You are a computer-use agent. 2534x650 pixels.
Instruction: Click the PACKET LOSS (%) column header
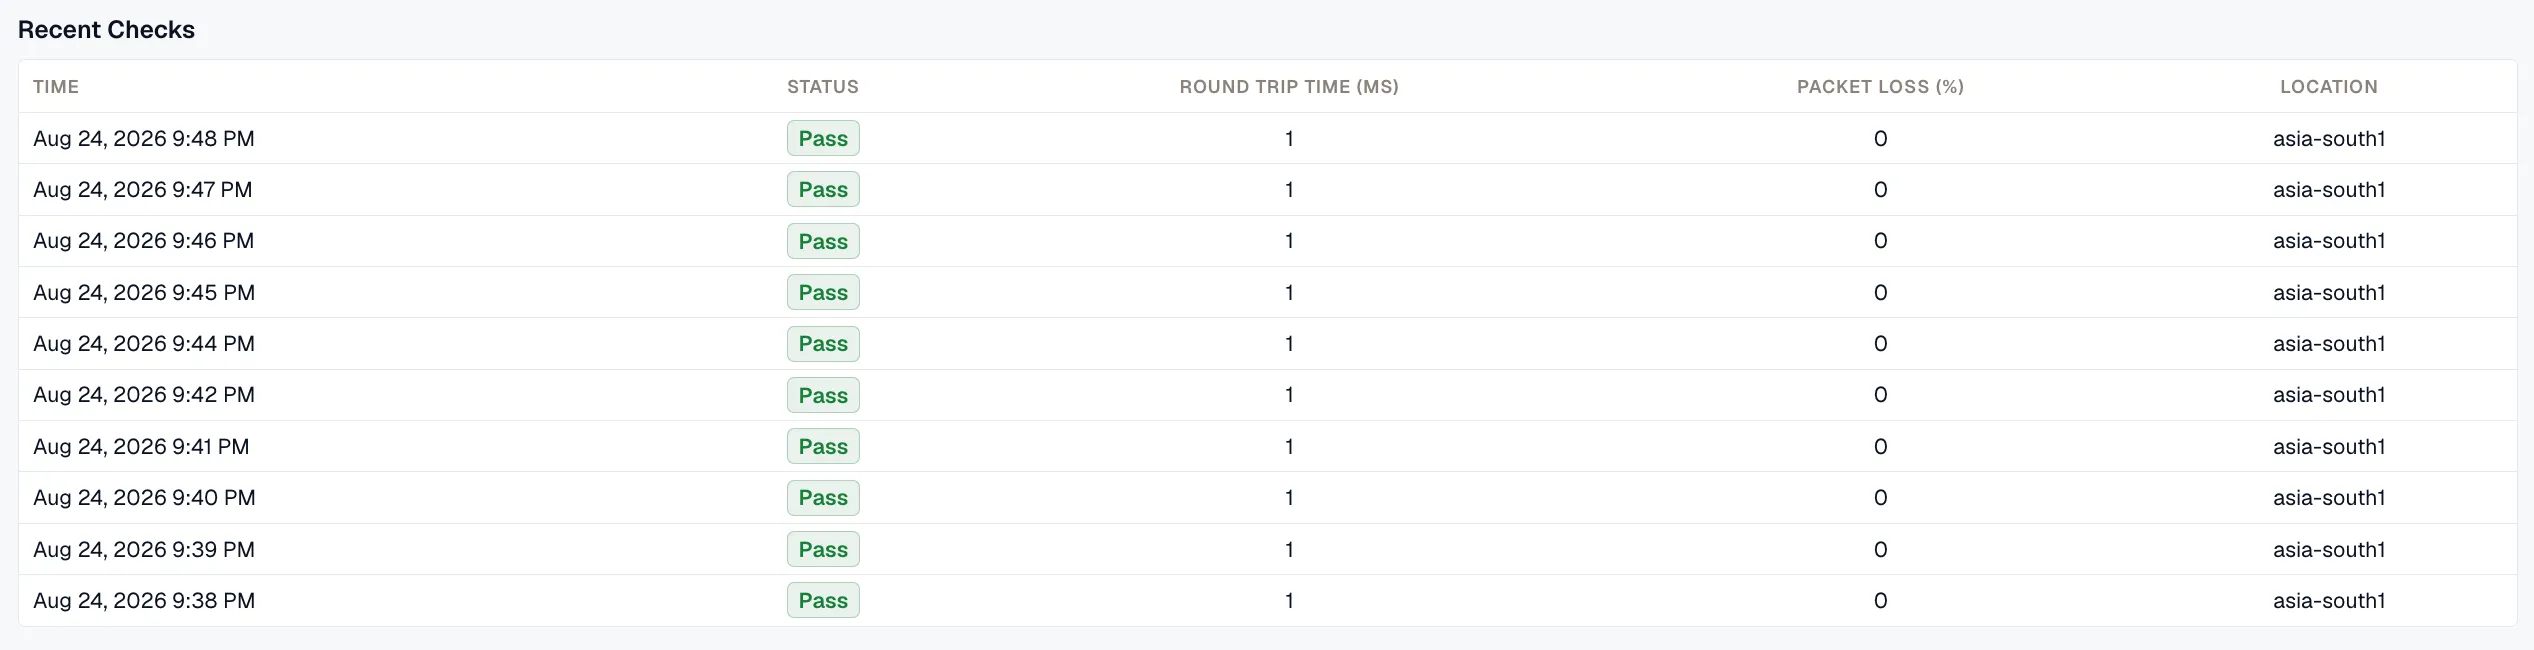click(1880, 87)
